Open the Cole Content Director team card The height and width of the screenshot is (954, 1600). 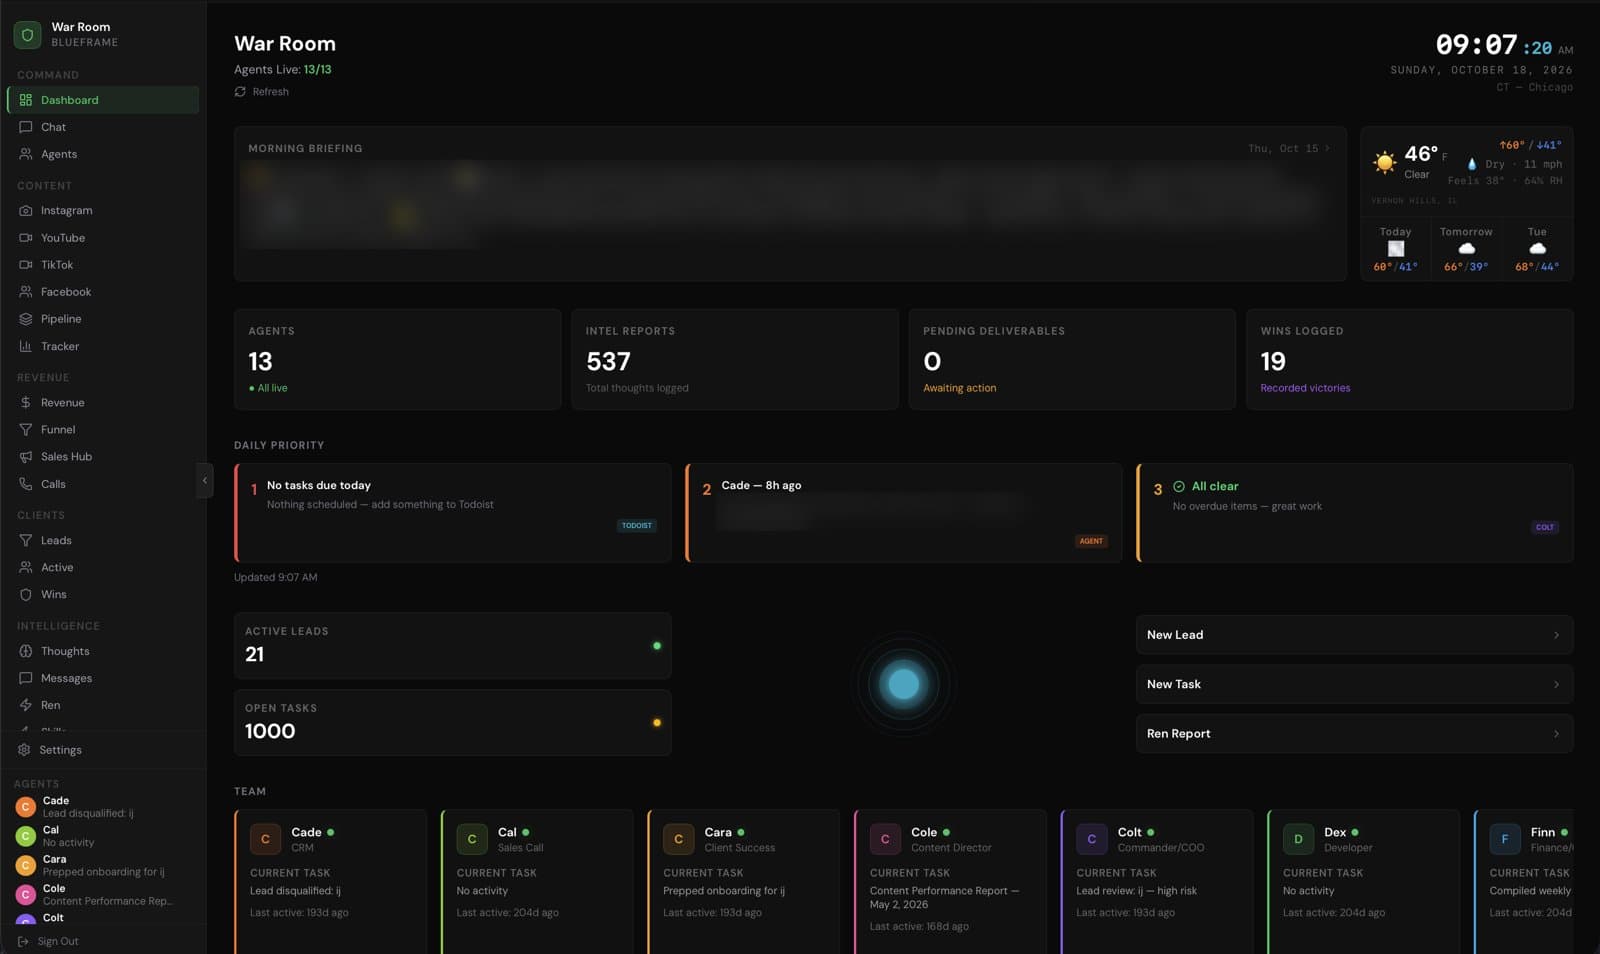click(950, 881)
